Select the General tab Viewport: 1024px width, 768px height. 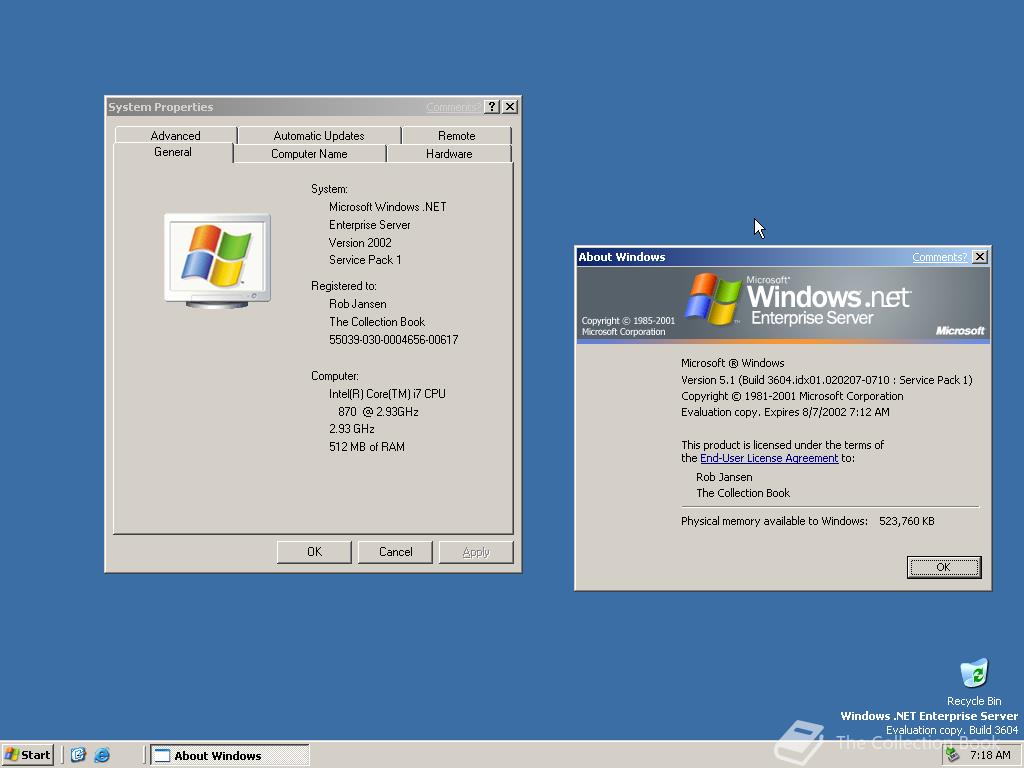click(173, 152)
